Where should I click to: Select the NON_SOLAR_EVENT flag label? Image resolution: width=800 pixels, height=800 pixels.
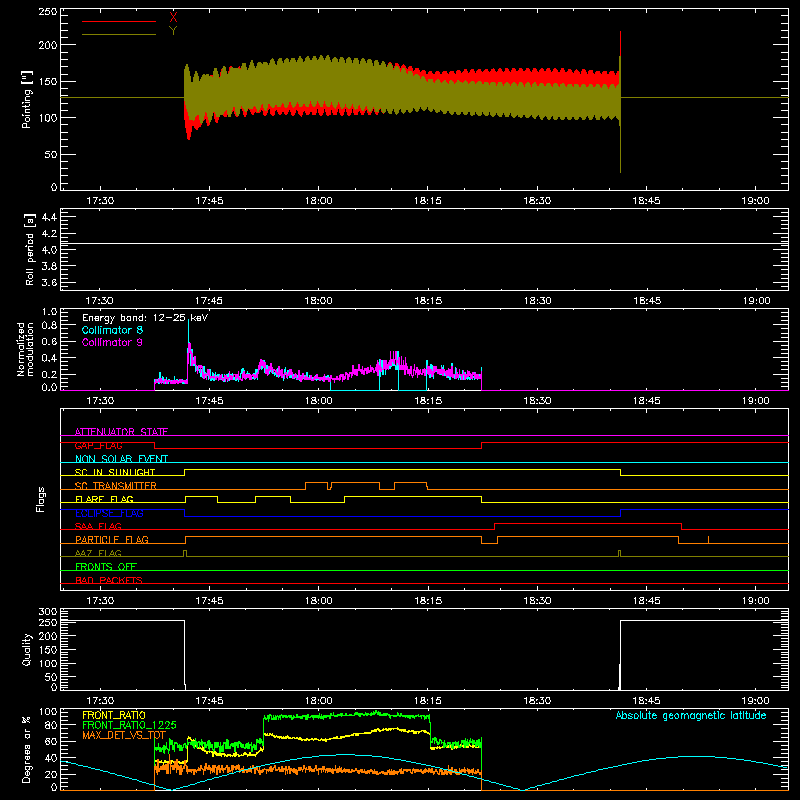click(x=121, y=459)
